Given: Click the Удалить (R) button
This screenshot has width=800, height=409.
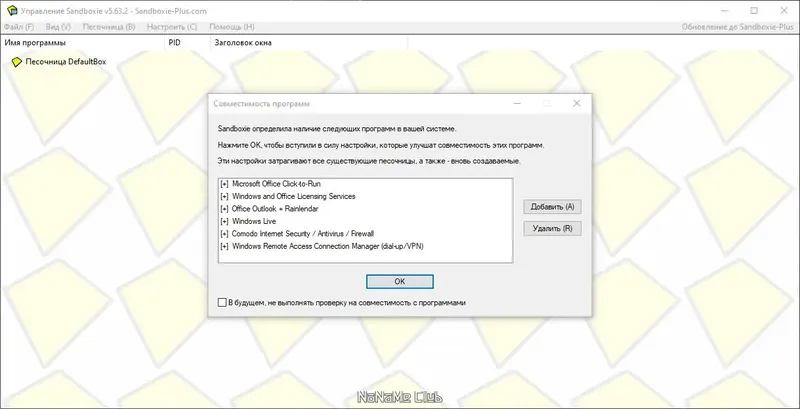Looking at the screenshot, I should [553, 228].
